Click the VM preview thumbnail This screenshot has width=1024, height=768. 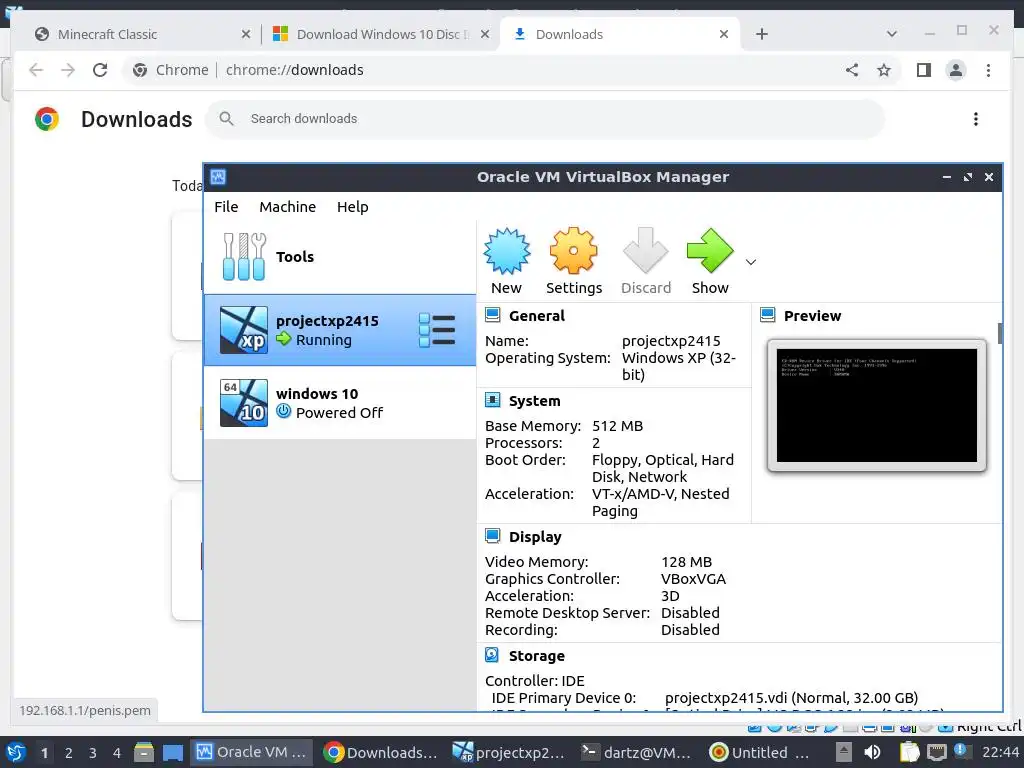click(x=876, y=405)
